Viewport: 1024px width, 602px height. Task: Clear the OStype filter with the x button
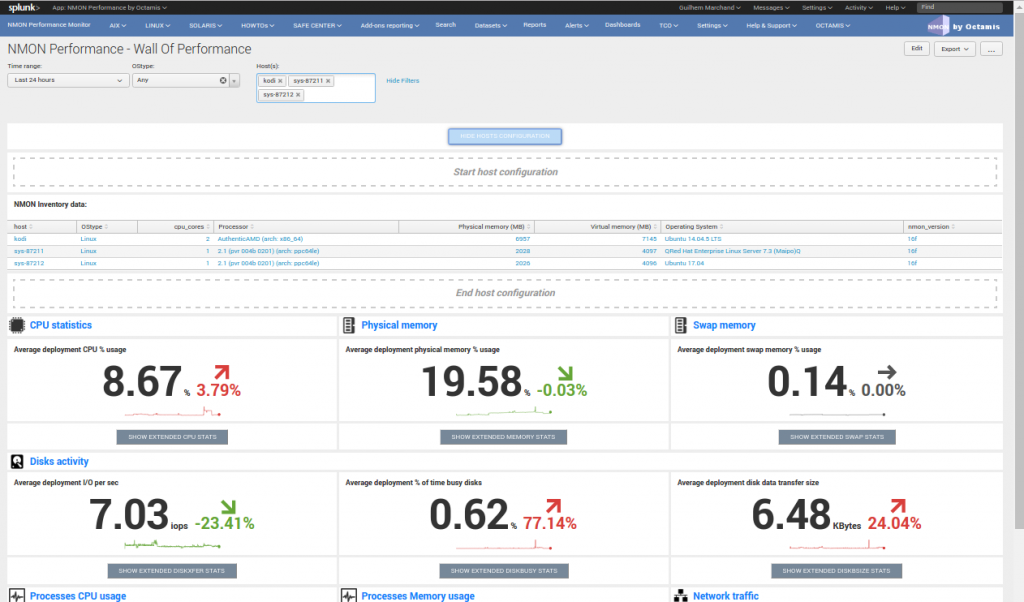pos(221,79)
